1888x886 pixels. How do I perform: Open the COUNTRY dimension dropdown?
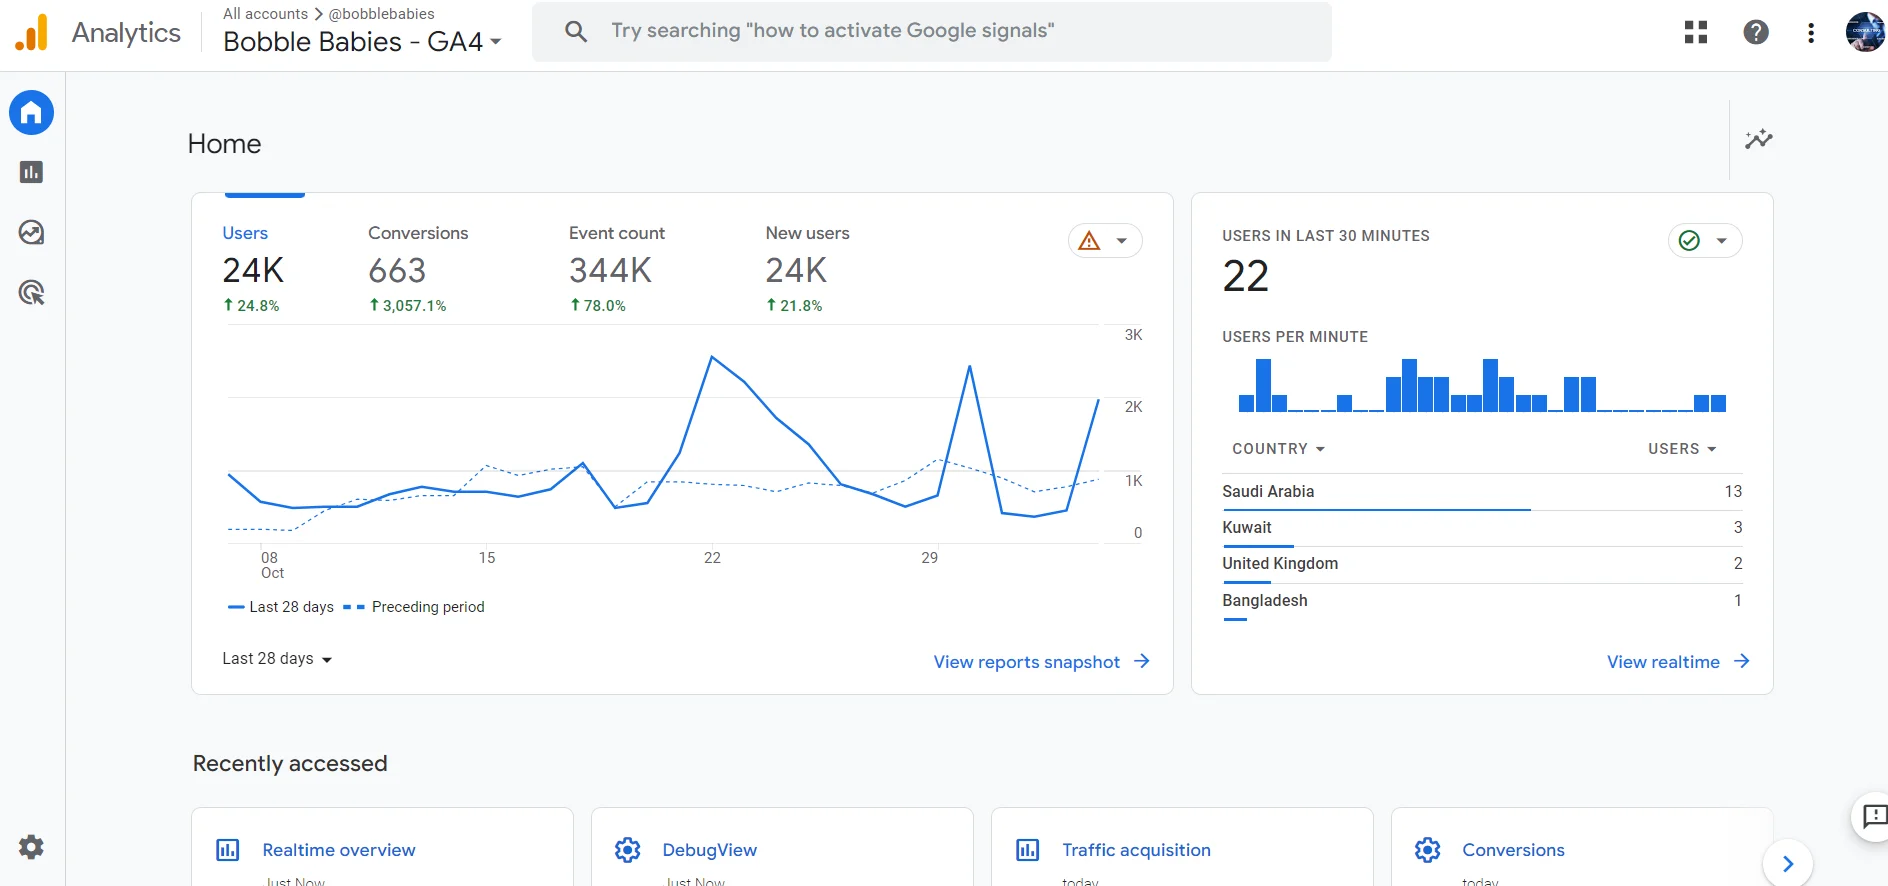[1279, 449]
